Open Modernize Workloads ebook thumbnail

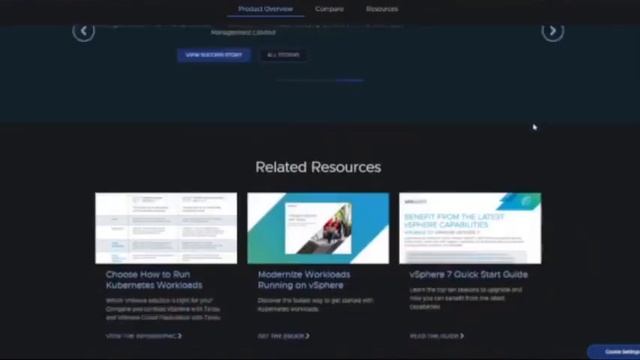point(318,228)
